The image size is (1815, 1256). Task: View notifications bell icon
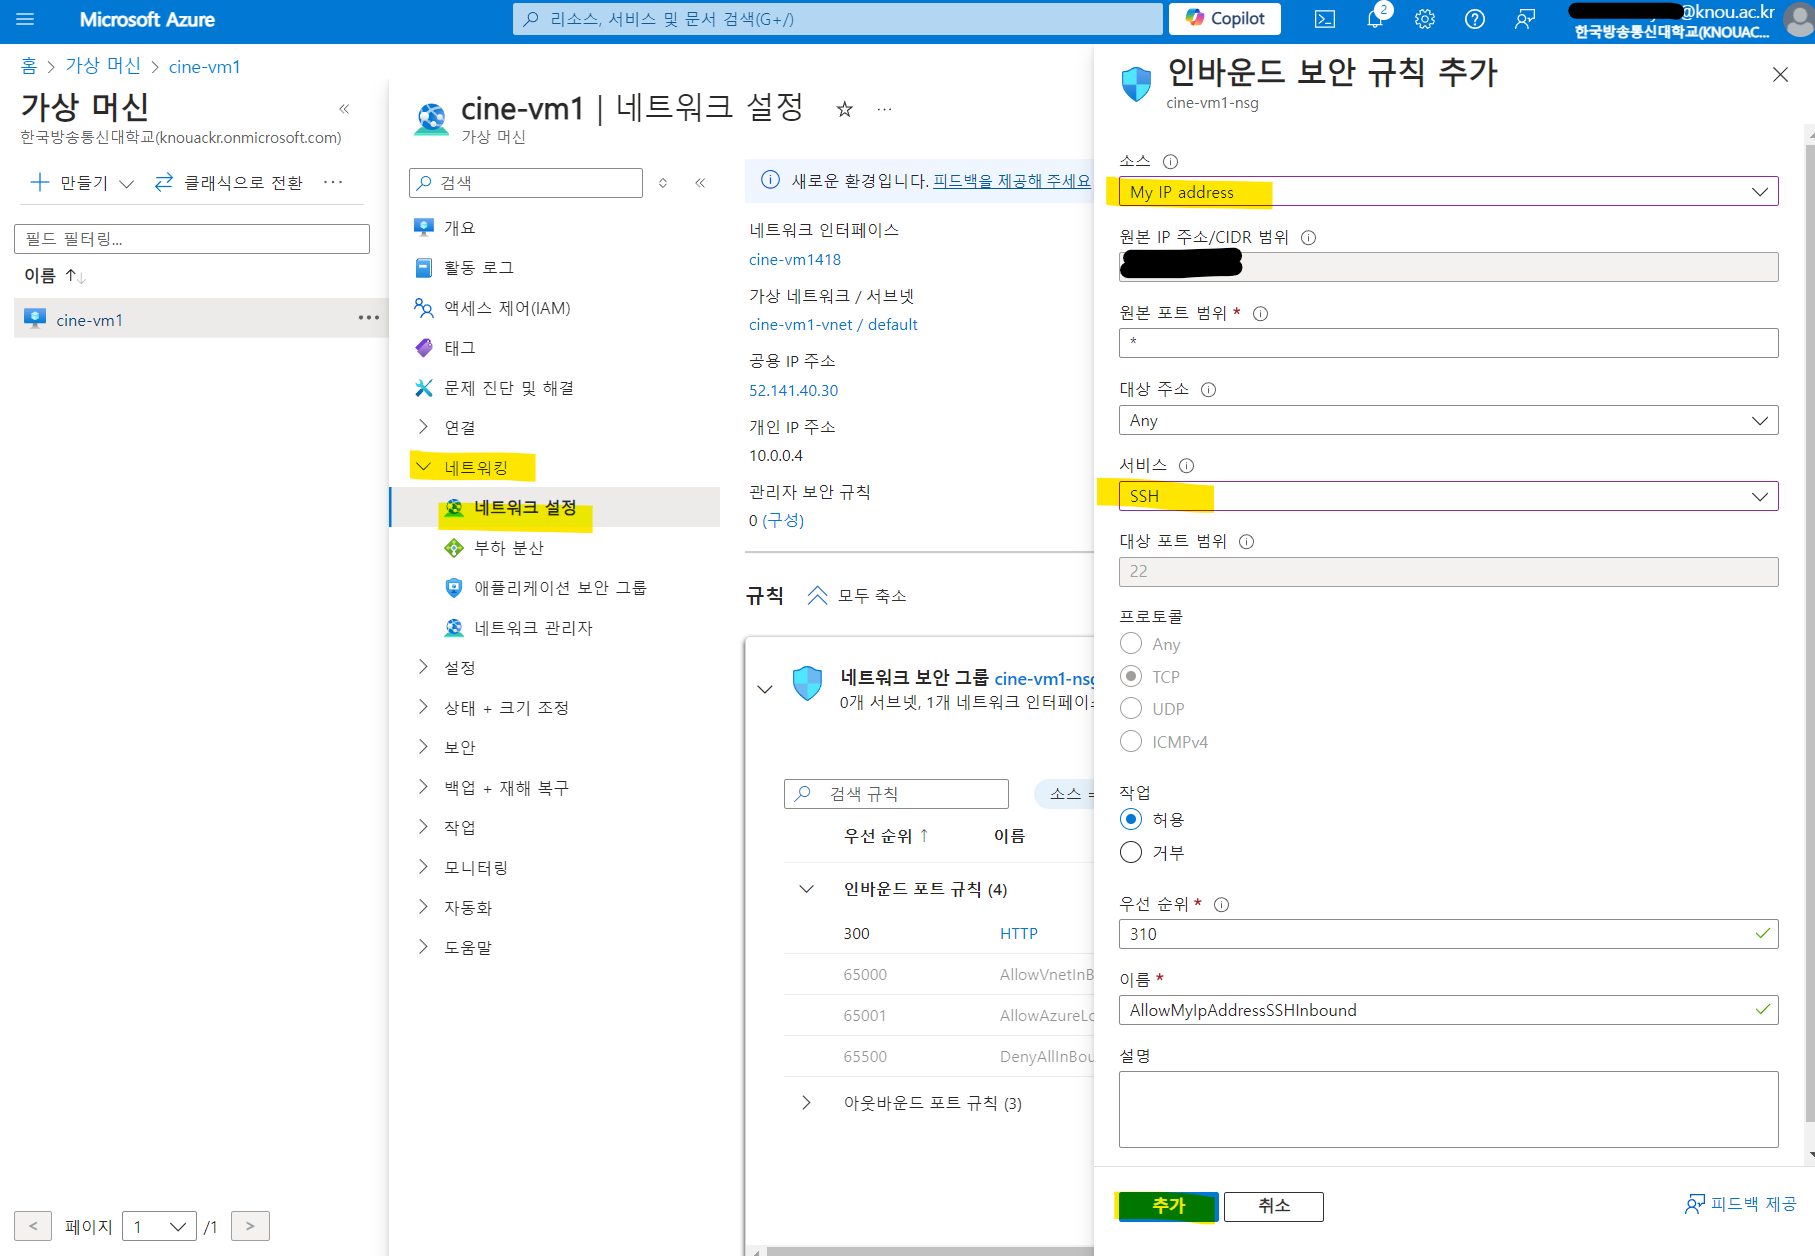1375,19
